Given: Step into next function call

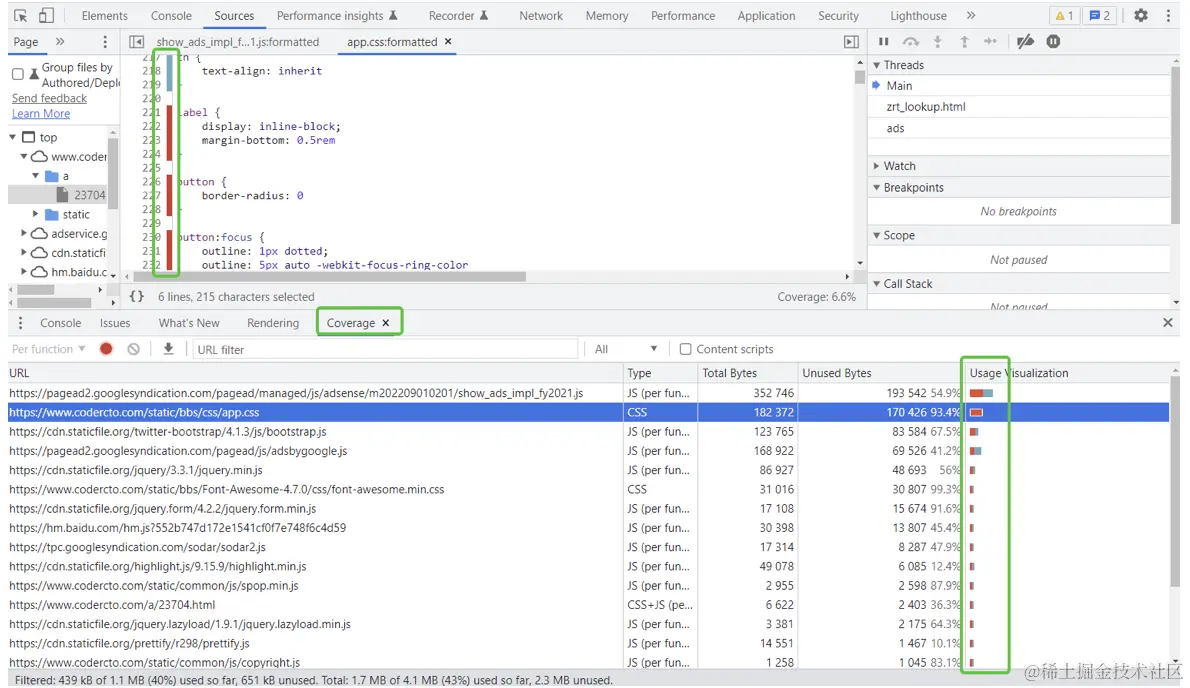Looking at the screenshot, I should pos(938,42).
